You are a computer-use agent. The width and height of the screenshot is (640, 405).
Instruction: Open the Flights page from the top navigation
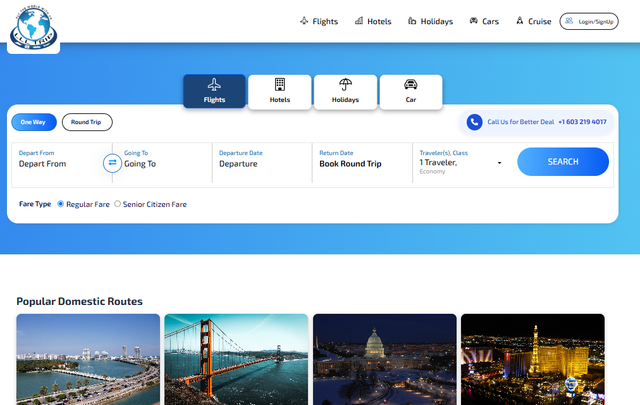(x=319, y=21)
